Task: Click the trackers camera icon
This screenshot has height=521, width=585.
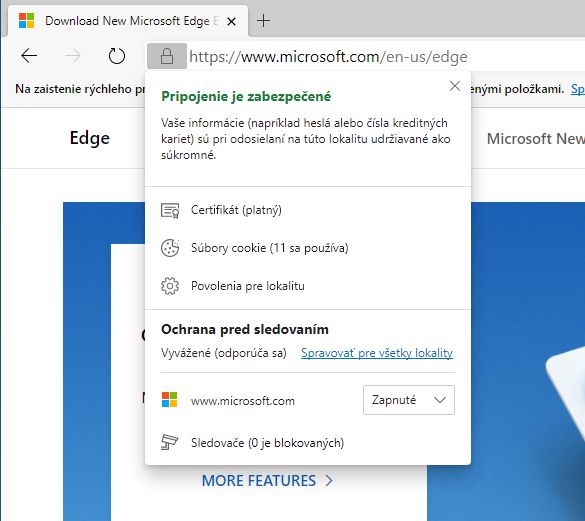Action: click(x=170, y=442)
